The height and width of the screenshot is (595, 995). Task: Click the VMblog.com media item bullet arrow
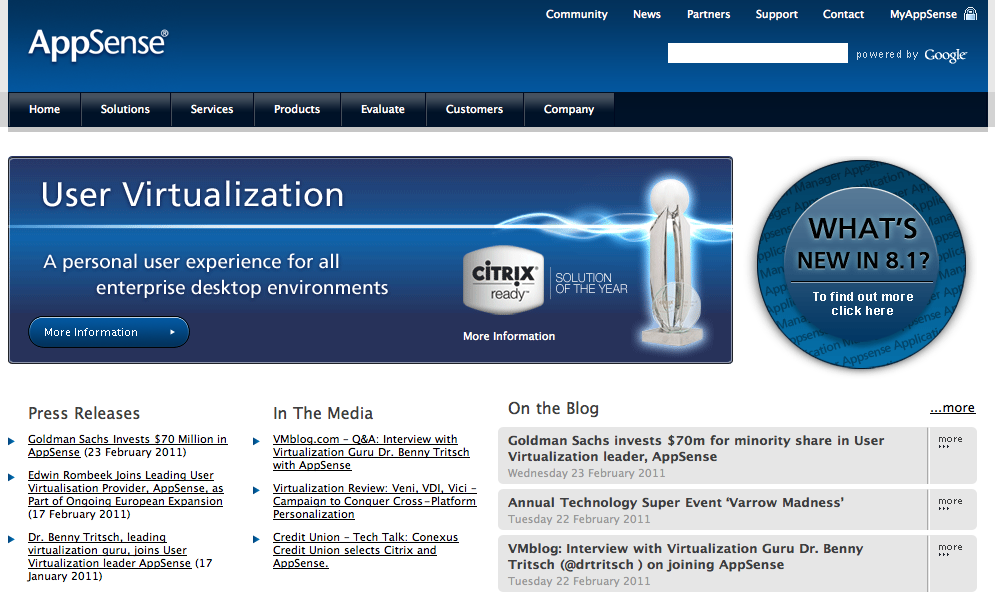tap(256, 441)
